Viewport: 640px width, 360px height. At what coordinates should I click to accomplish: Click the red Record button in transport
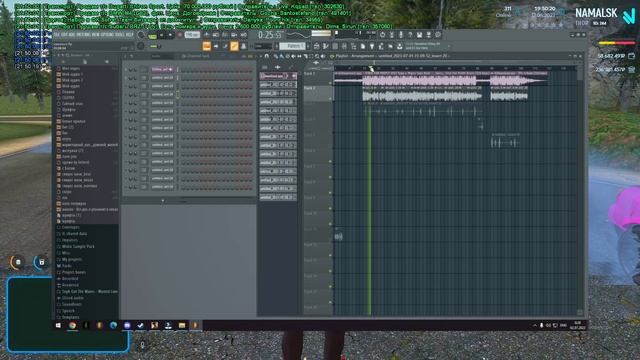pos(179,36)
